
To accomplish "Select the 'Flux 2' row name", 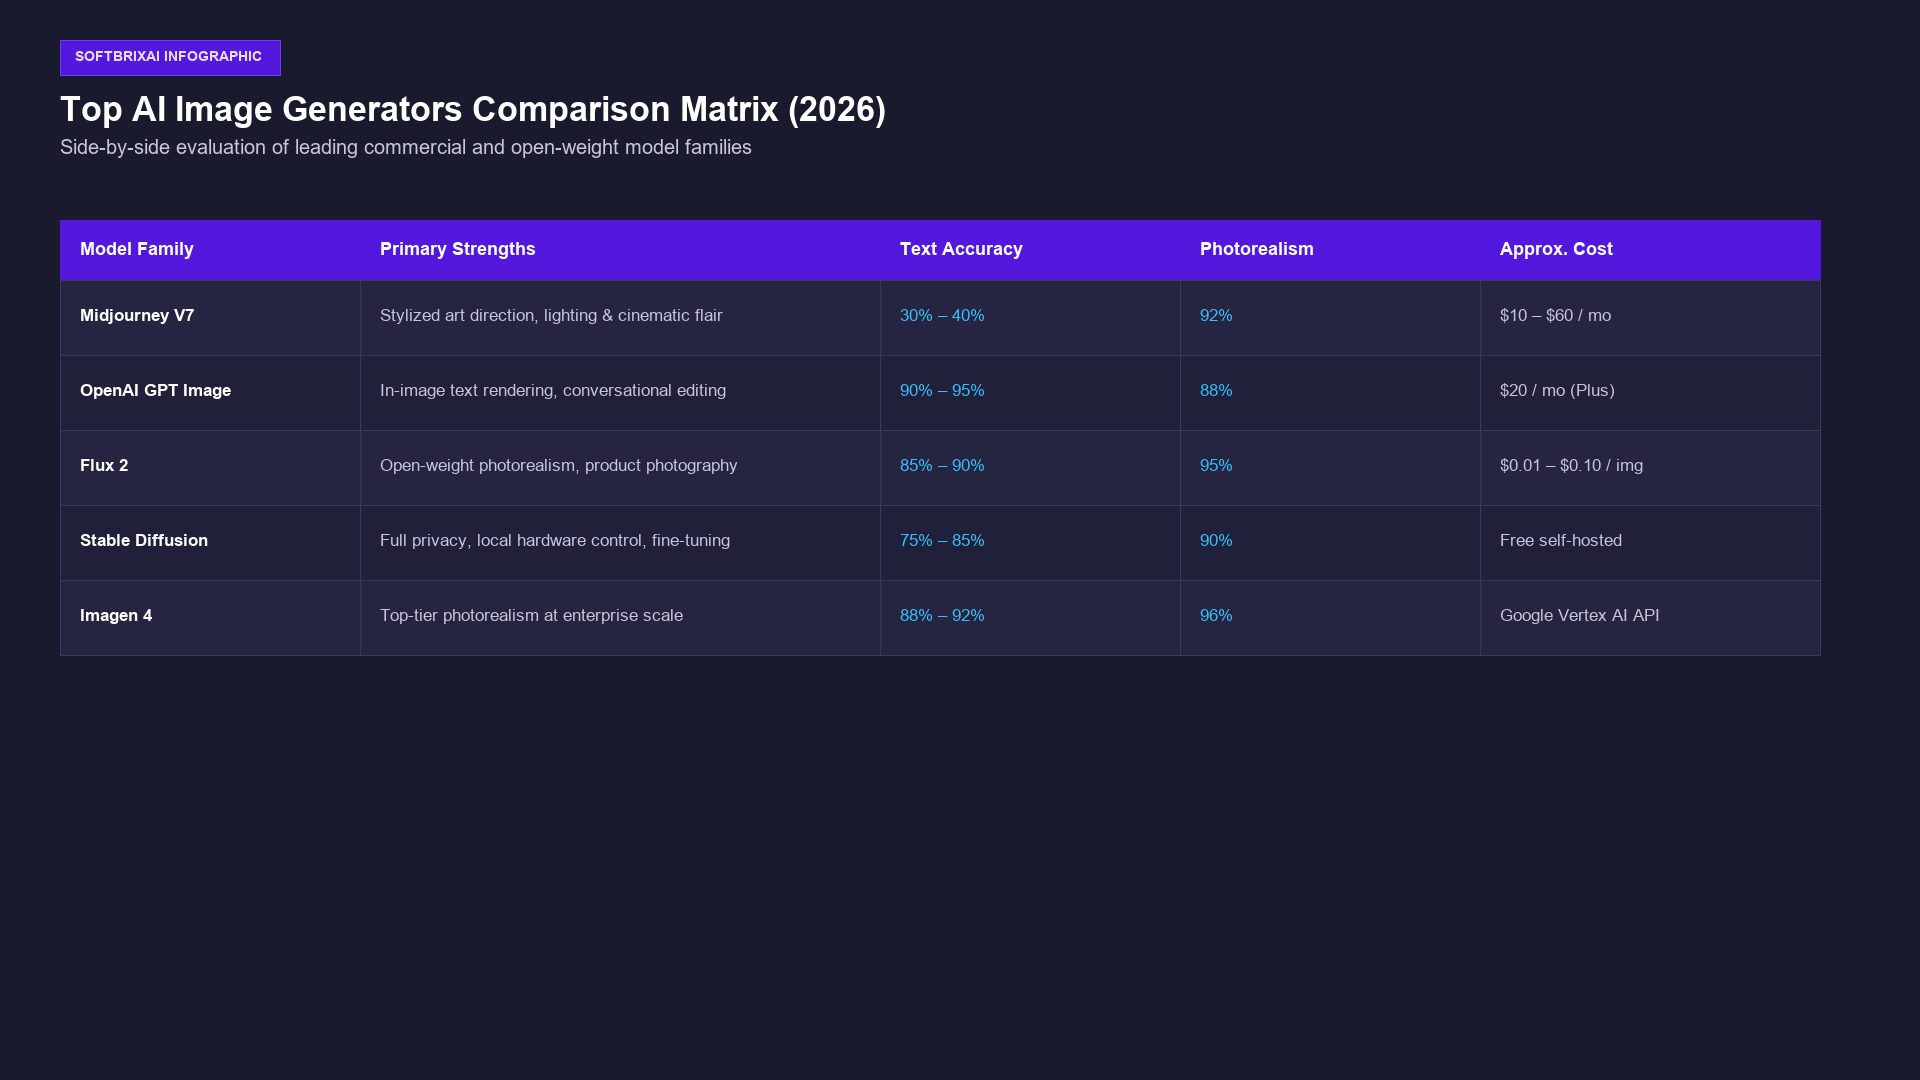I will click(x=104, y=466).
